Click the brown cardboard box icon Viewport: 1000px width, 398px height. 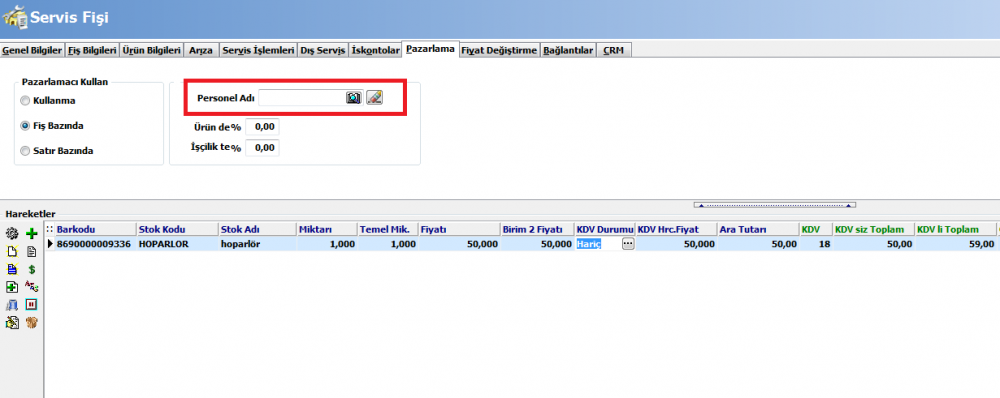(x=31, y=323)
